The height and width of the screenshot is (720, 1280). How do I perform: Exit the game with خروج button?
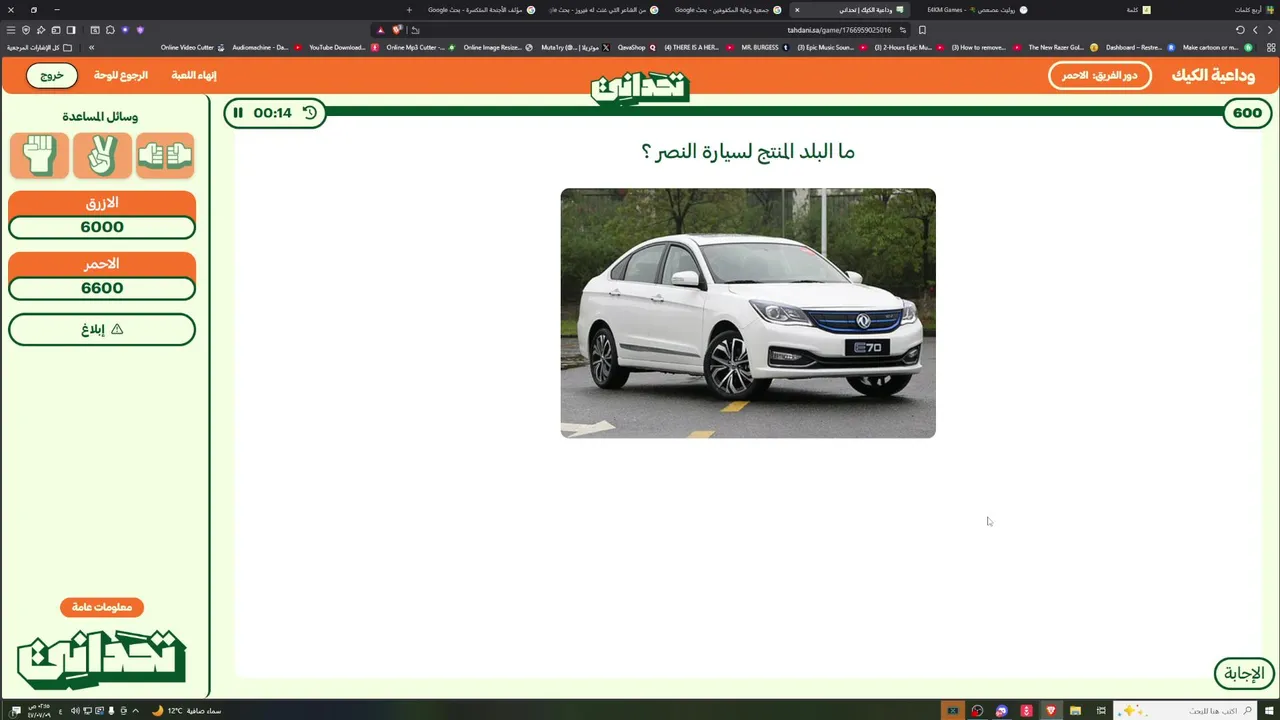pos(52,75)
